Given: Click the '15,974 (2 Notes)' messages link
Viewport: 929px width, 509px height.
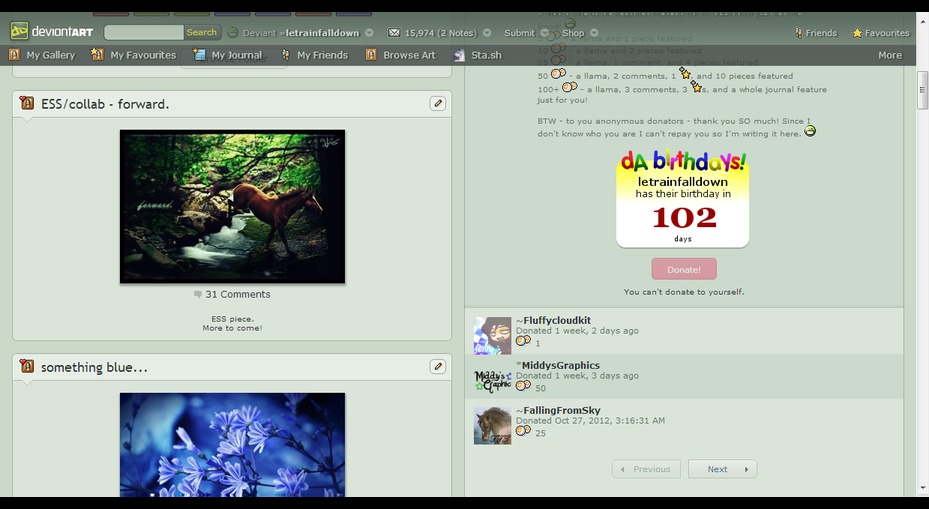Looking at the screenshot, I should [x=440, y=33].
